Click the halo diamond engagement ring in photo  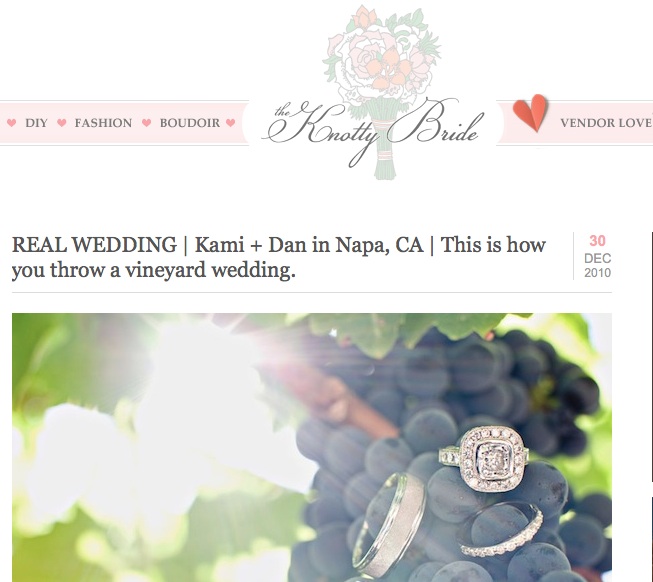[x=487, y=458]
